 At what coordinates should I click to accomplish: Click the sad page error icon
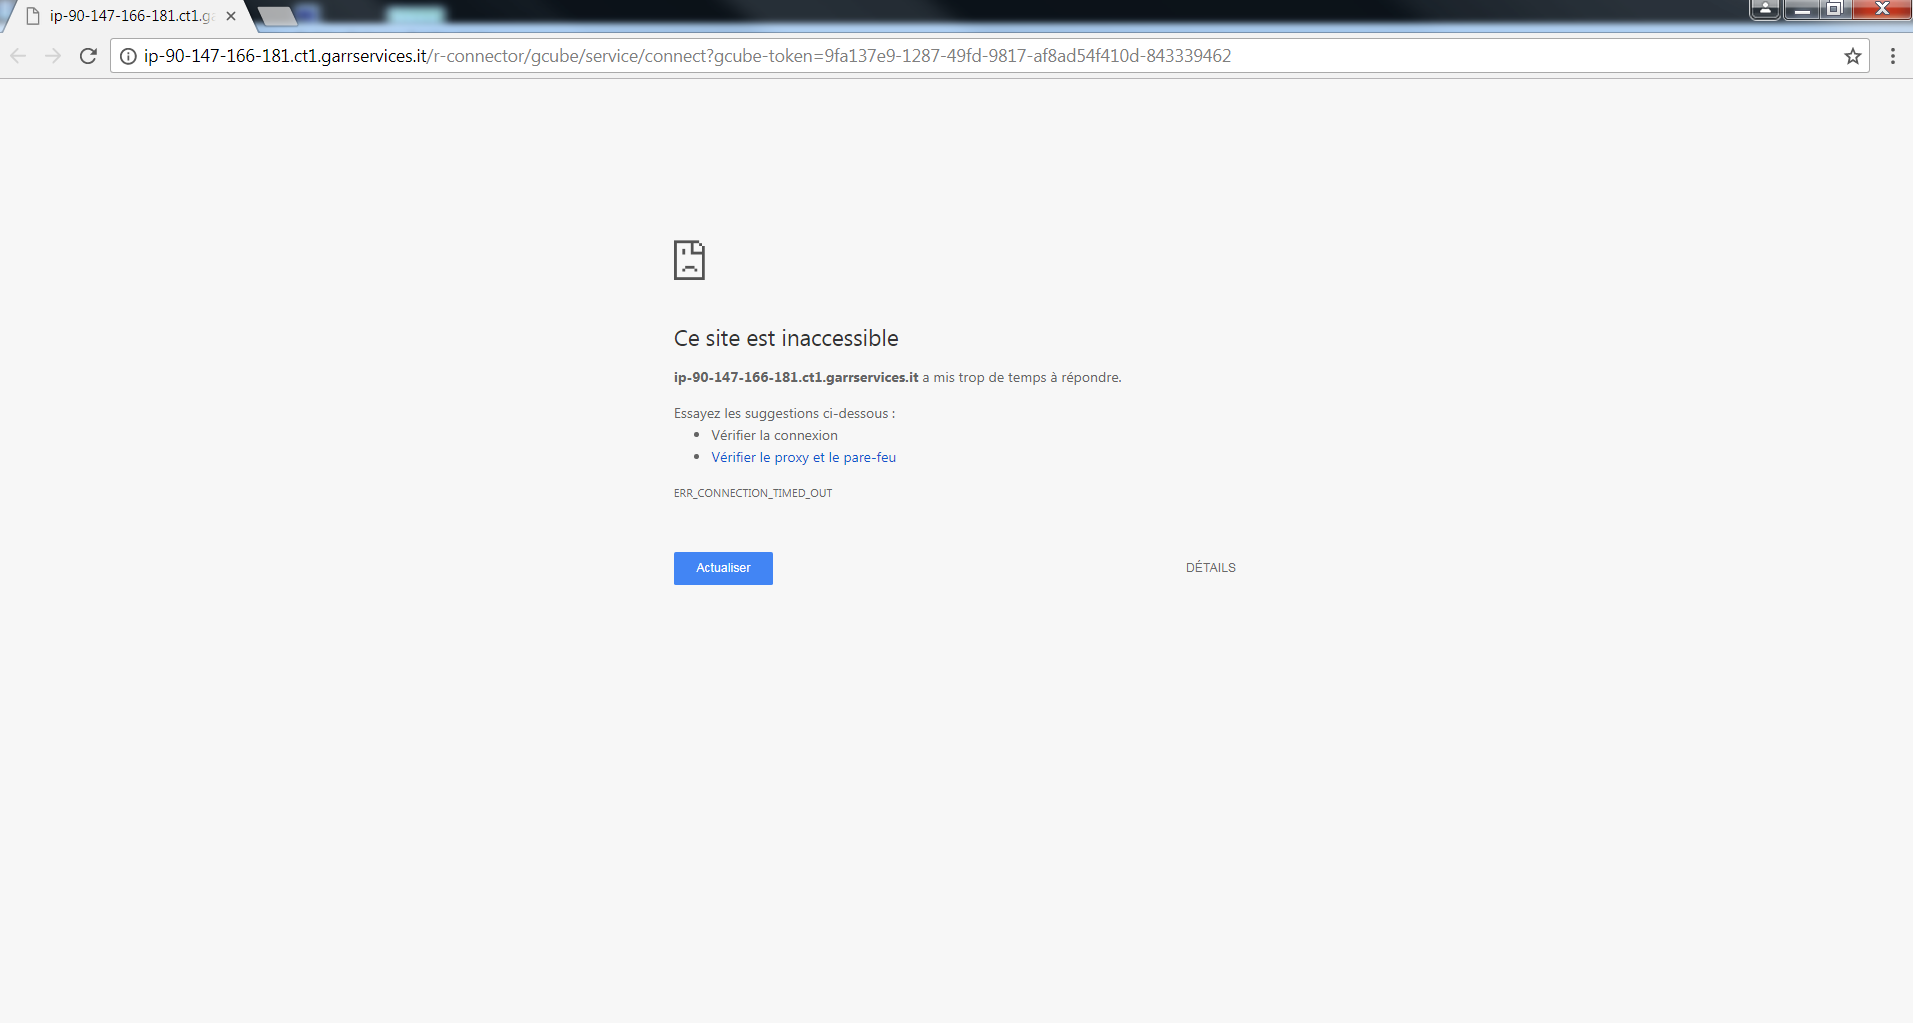pos(689,260)
